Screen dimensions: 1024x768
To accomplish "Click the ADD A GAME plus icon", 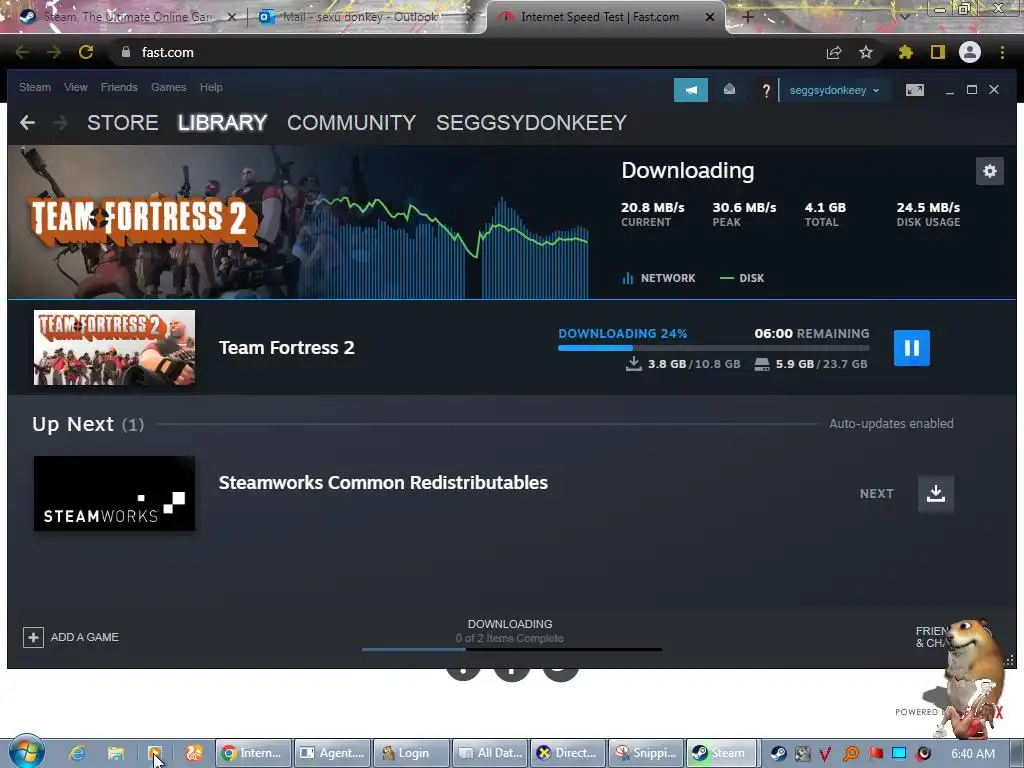I will point(33,637).
